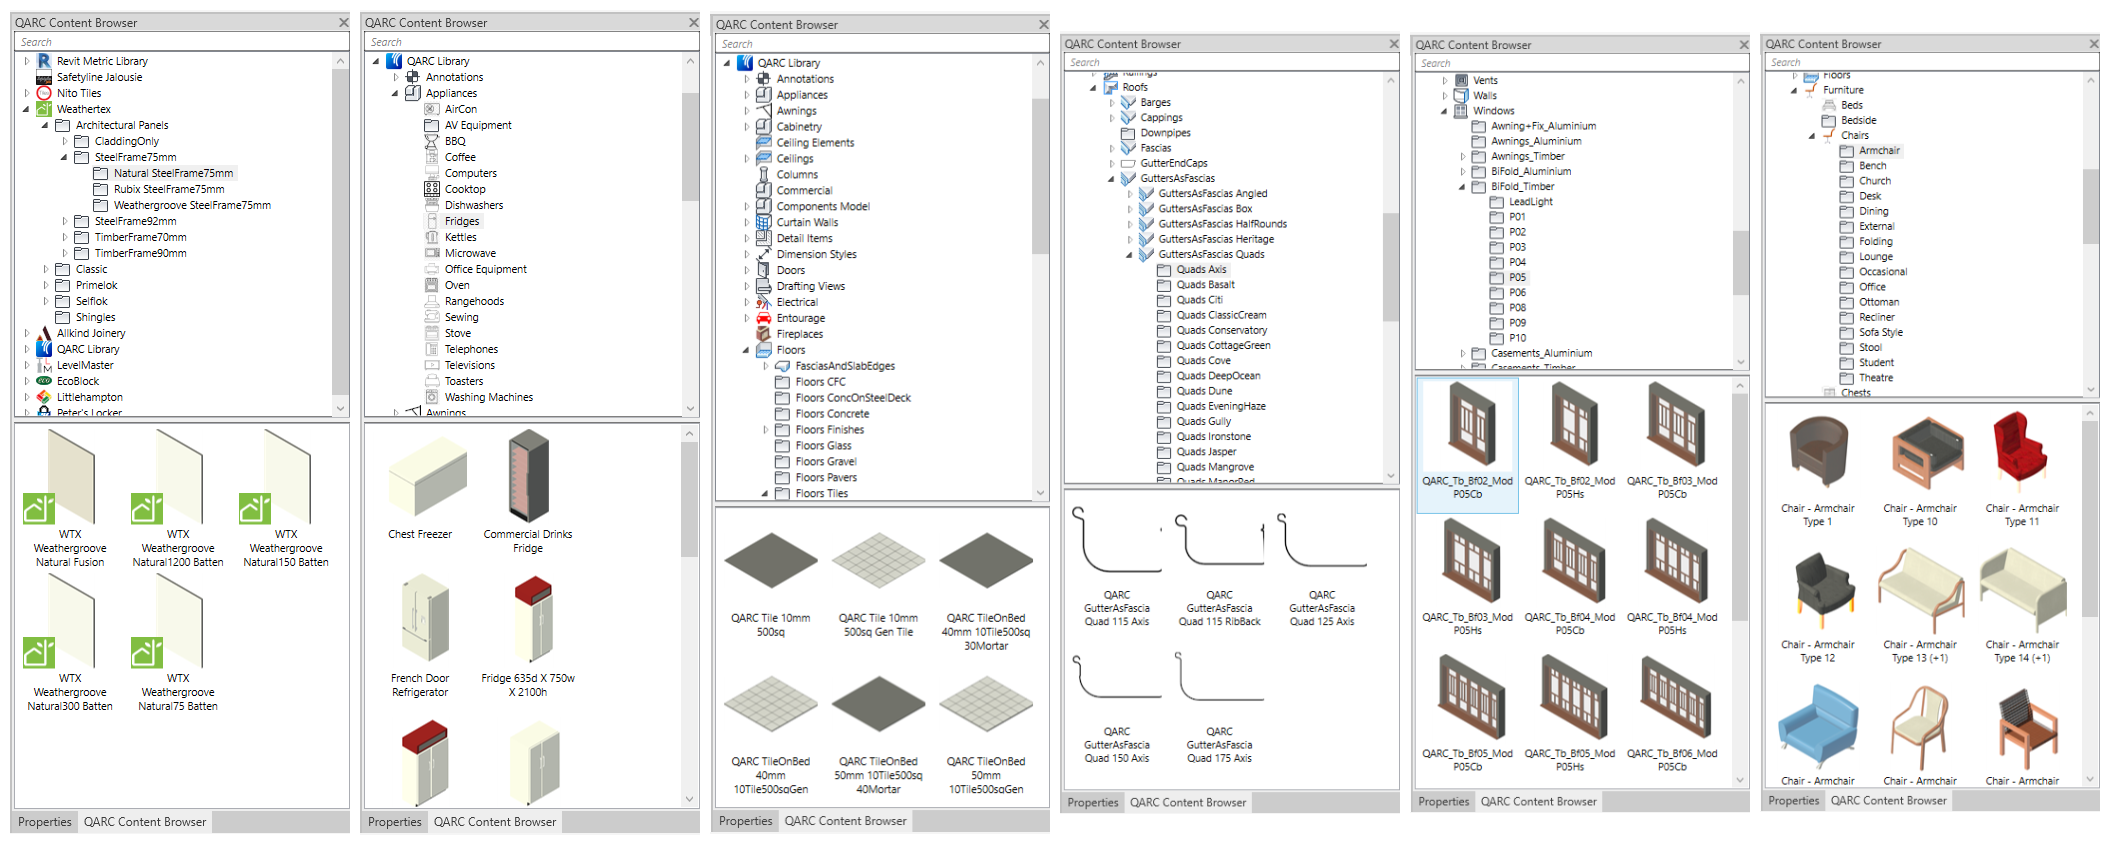Select QARC Content Browser tab below armchair thumbnails

(x=1888, y=801)
